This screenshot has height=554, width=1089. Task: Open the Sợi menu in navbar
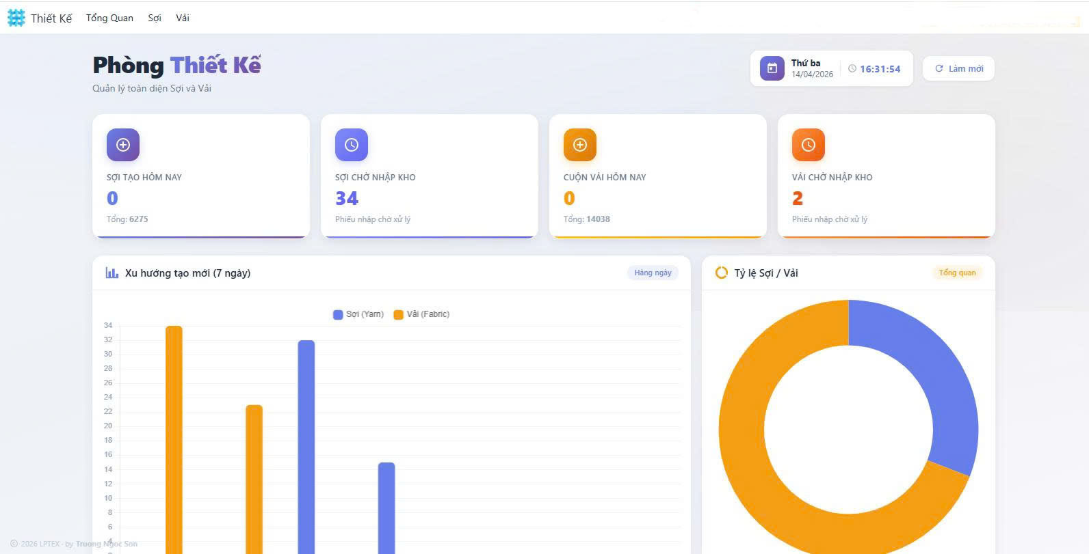point(154,18)
